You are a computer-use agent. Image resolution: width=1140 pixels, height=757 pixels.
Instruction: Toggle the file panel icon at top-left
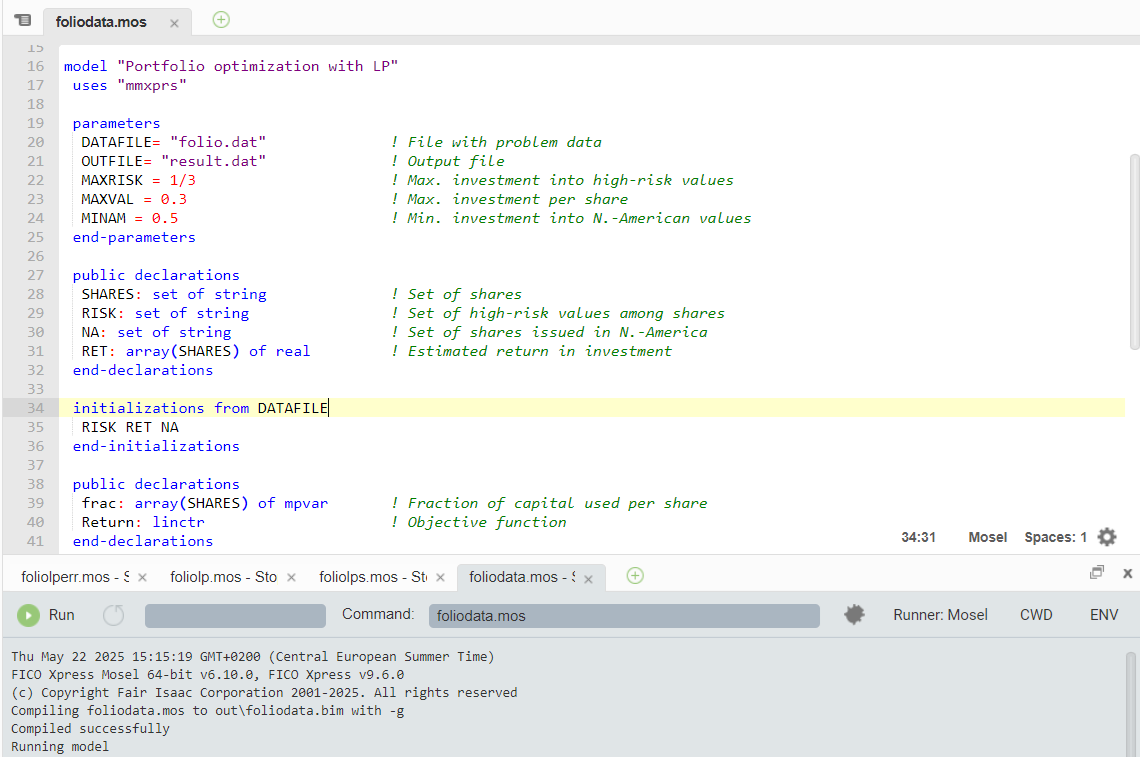[x=22, y=20]
